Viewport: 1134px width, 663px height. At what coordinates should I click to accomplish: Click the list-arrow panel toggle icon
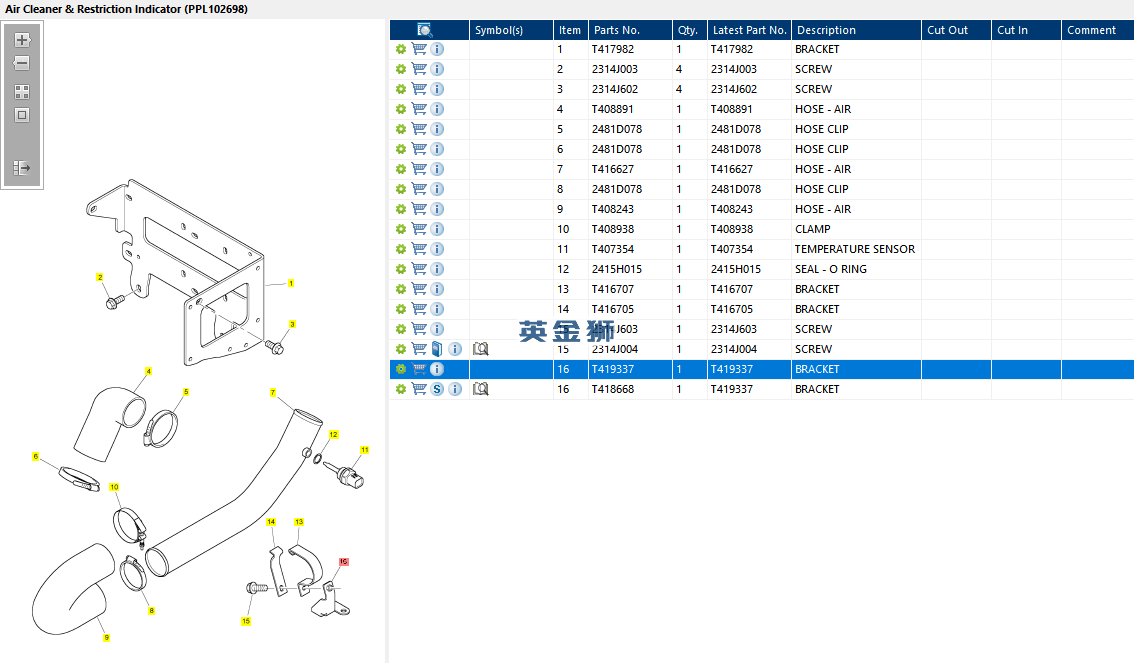pyautogui.click(x=22, y=168)
